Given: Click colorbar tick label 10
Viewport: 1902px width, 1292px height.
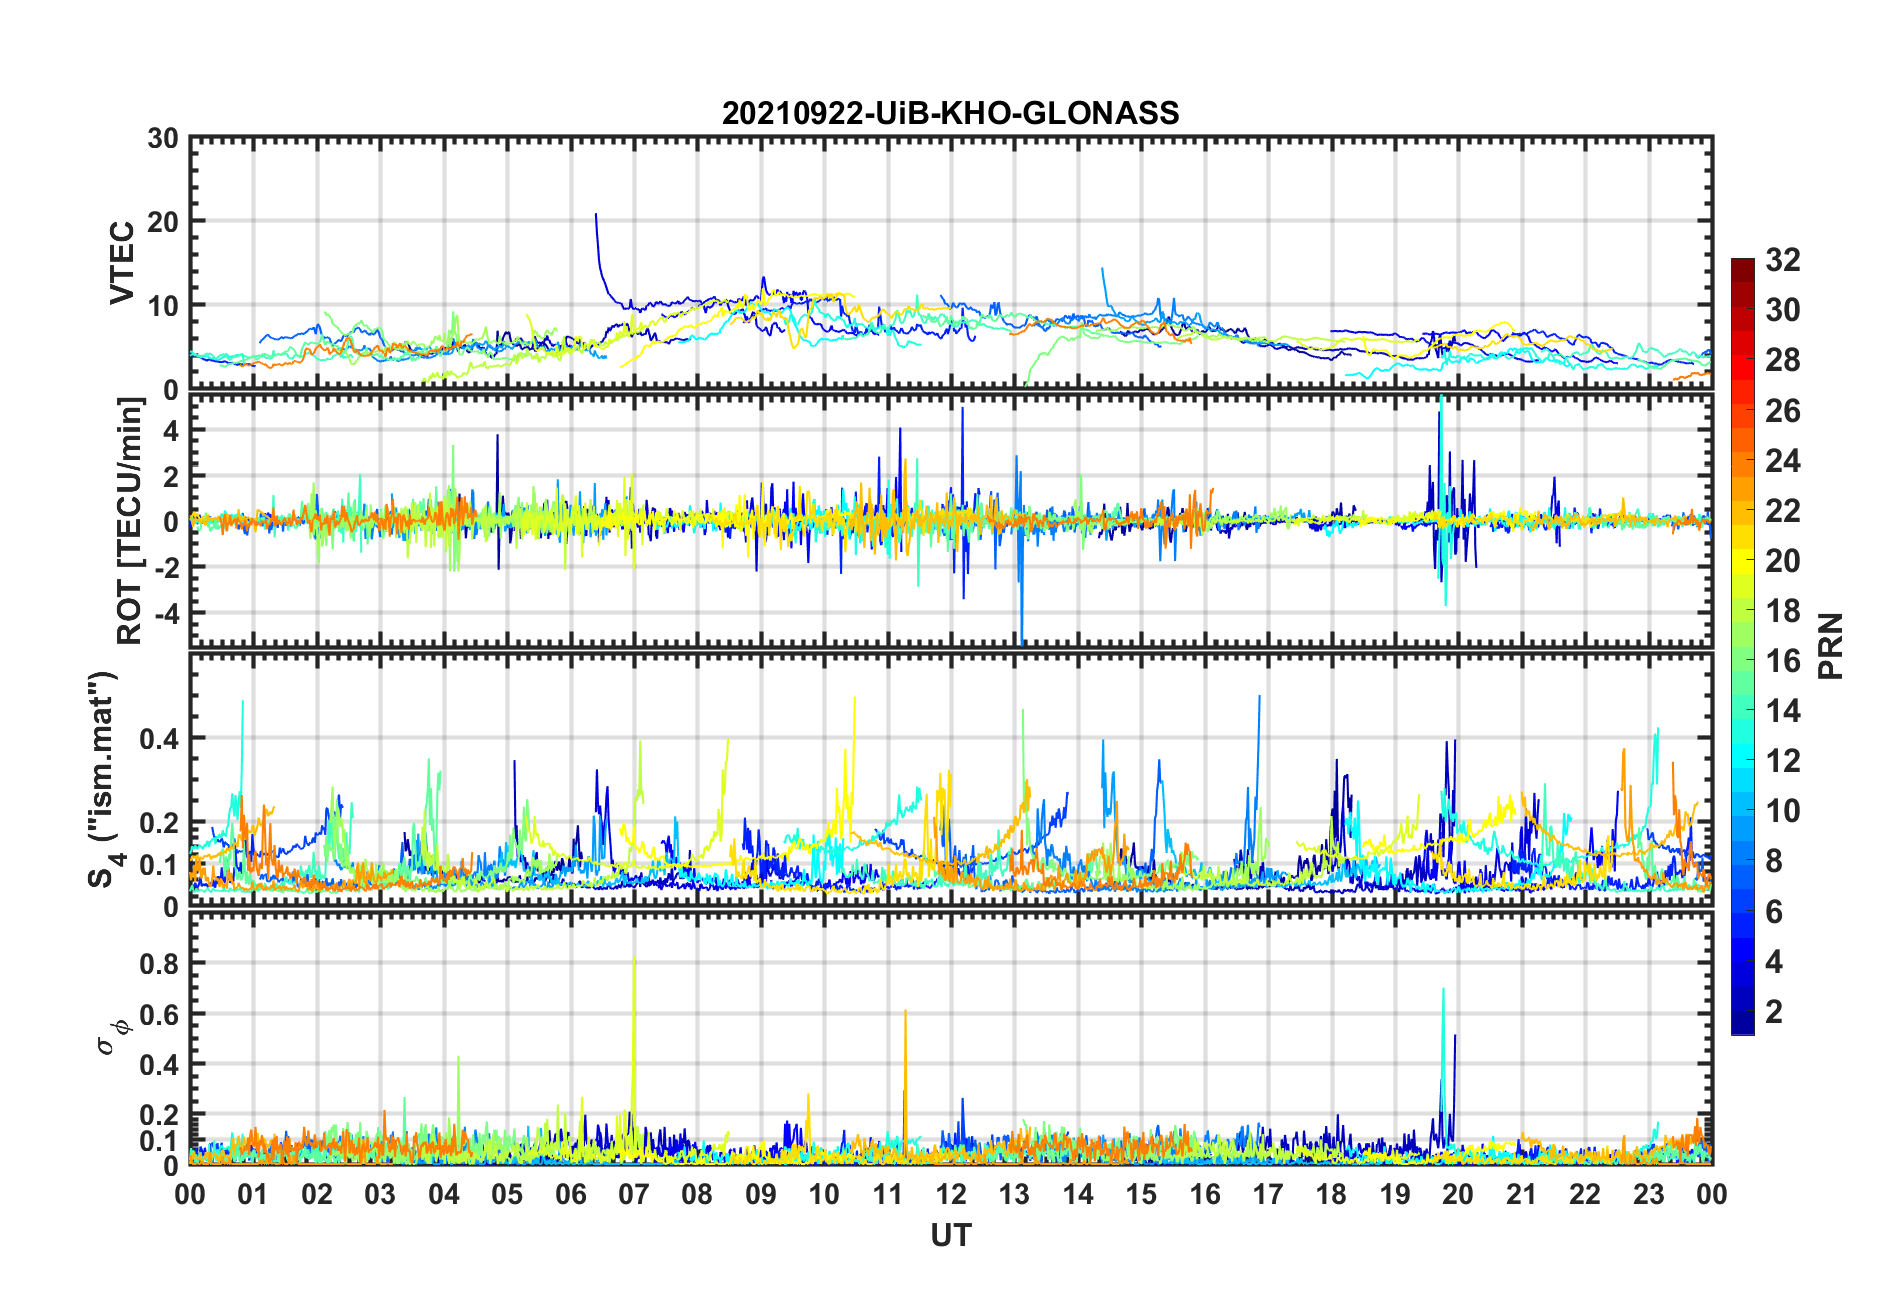Looking at the screenshot, I should [x=1782, y=811].
